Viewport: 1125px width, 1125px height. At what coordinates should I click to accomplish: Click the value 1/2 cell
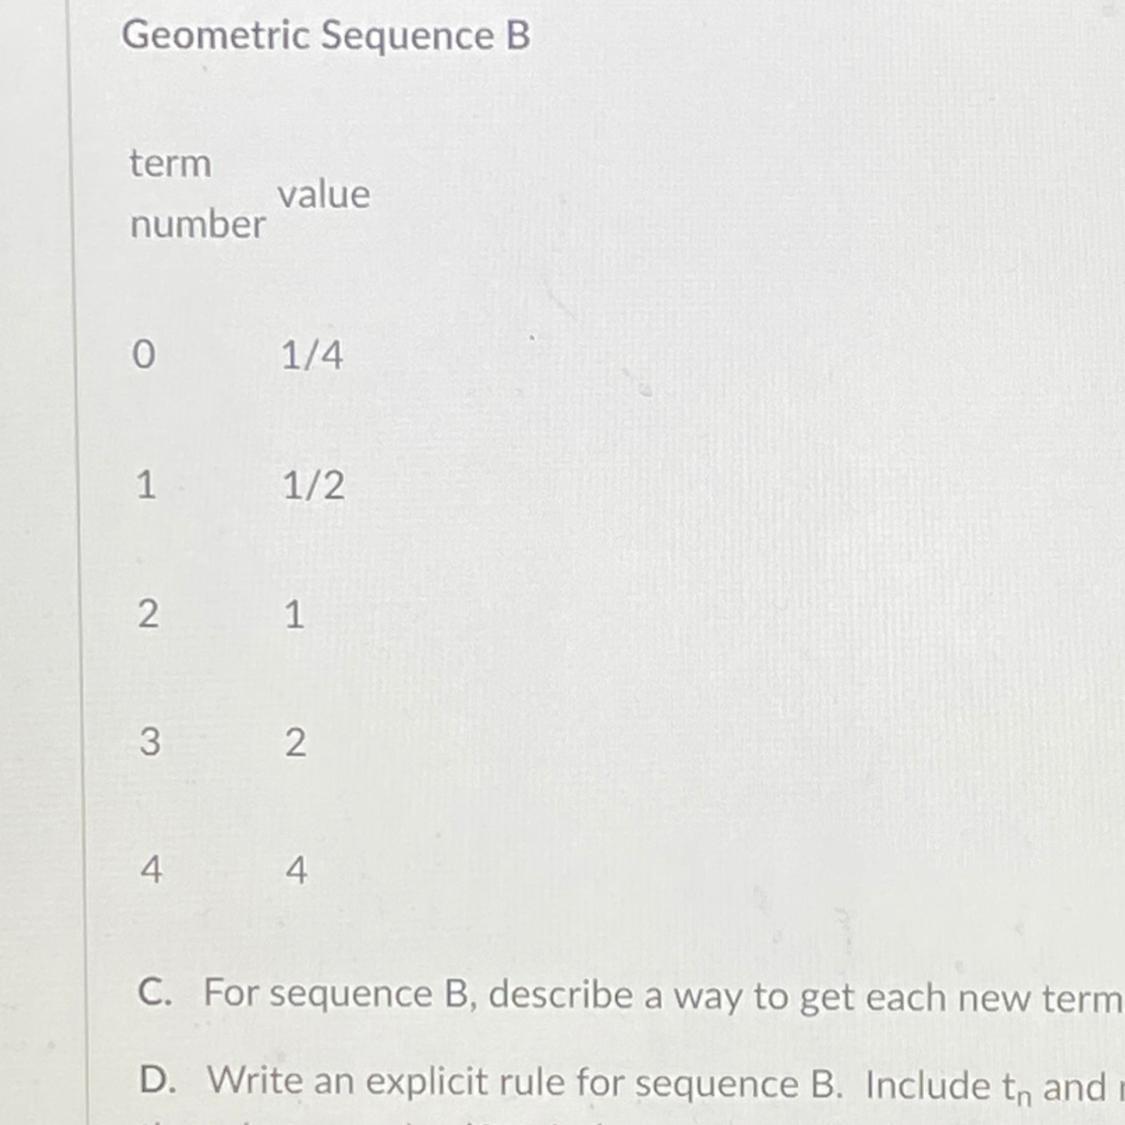pos(314,485)
